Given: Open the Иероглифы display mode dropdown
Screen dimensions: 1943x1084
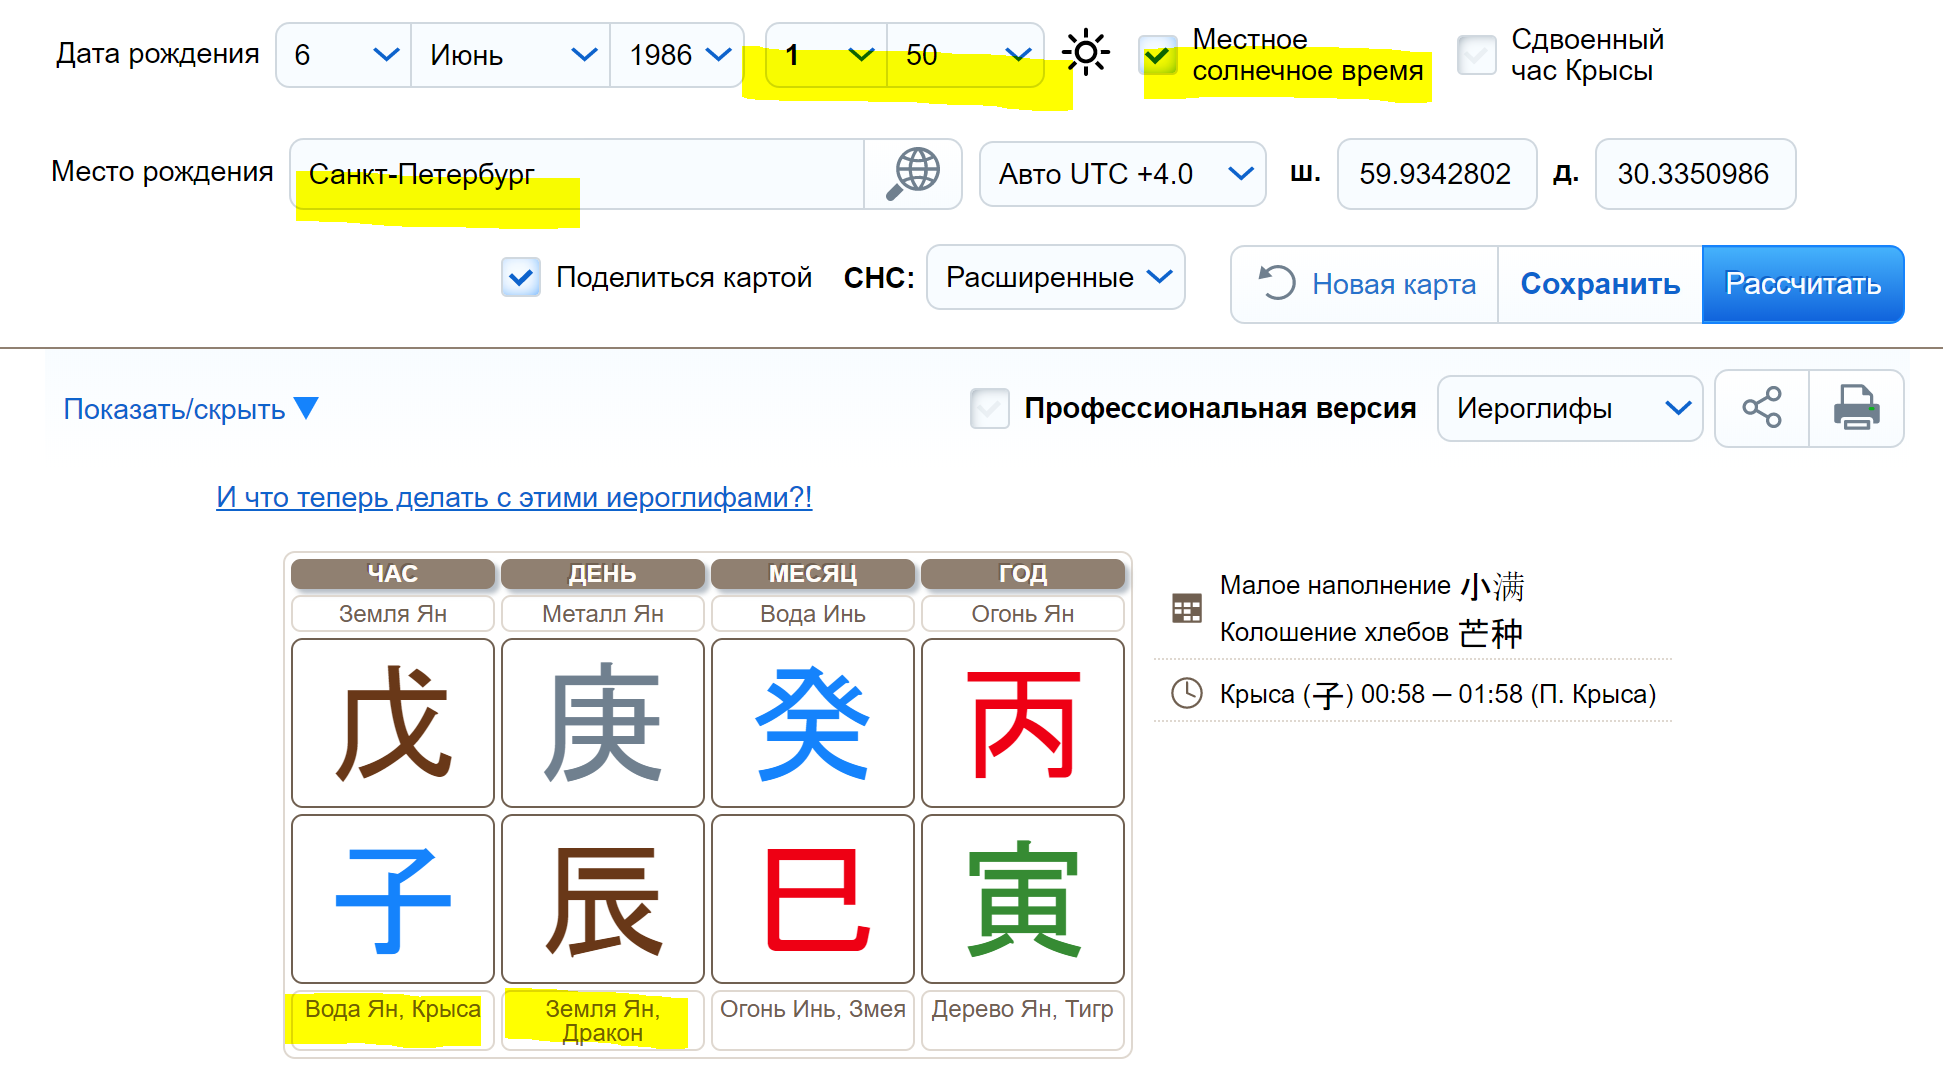Looking at the screenshot, I should [1569, 408].
